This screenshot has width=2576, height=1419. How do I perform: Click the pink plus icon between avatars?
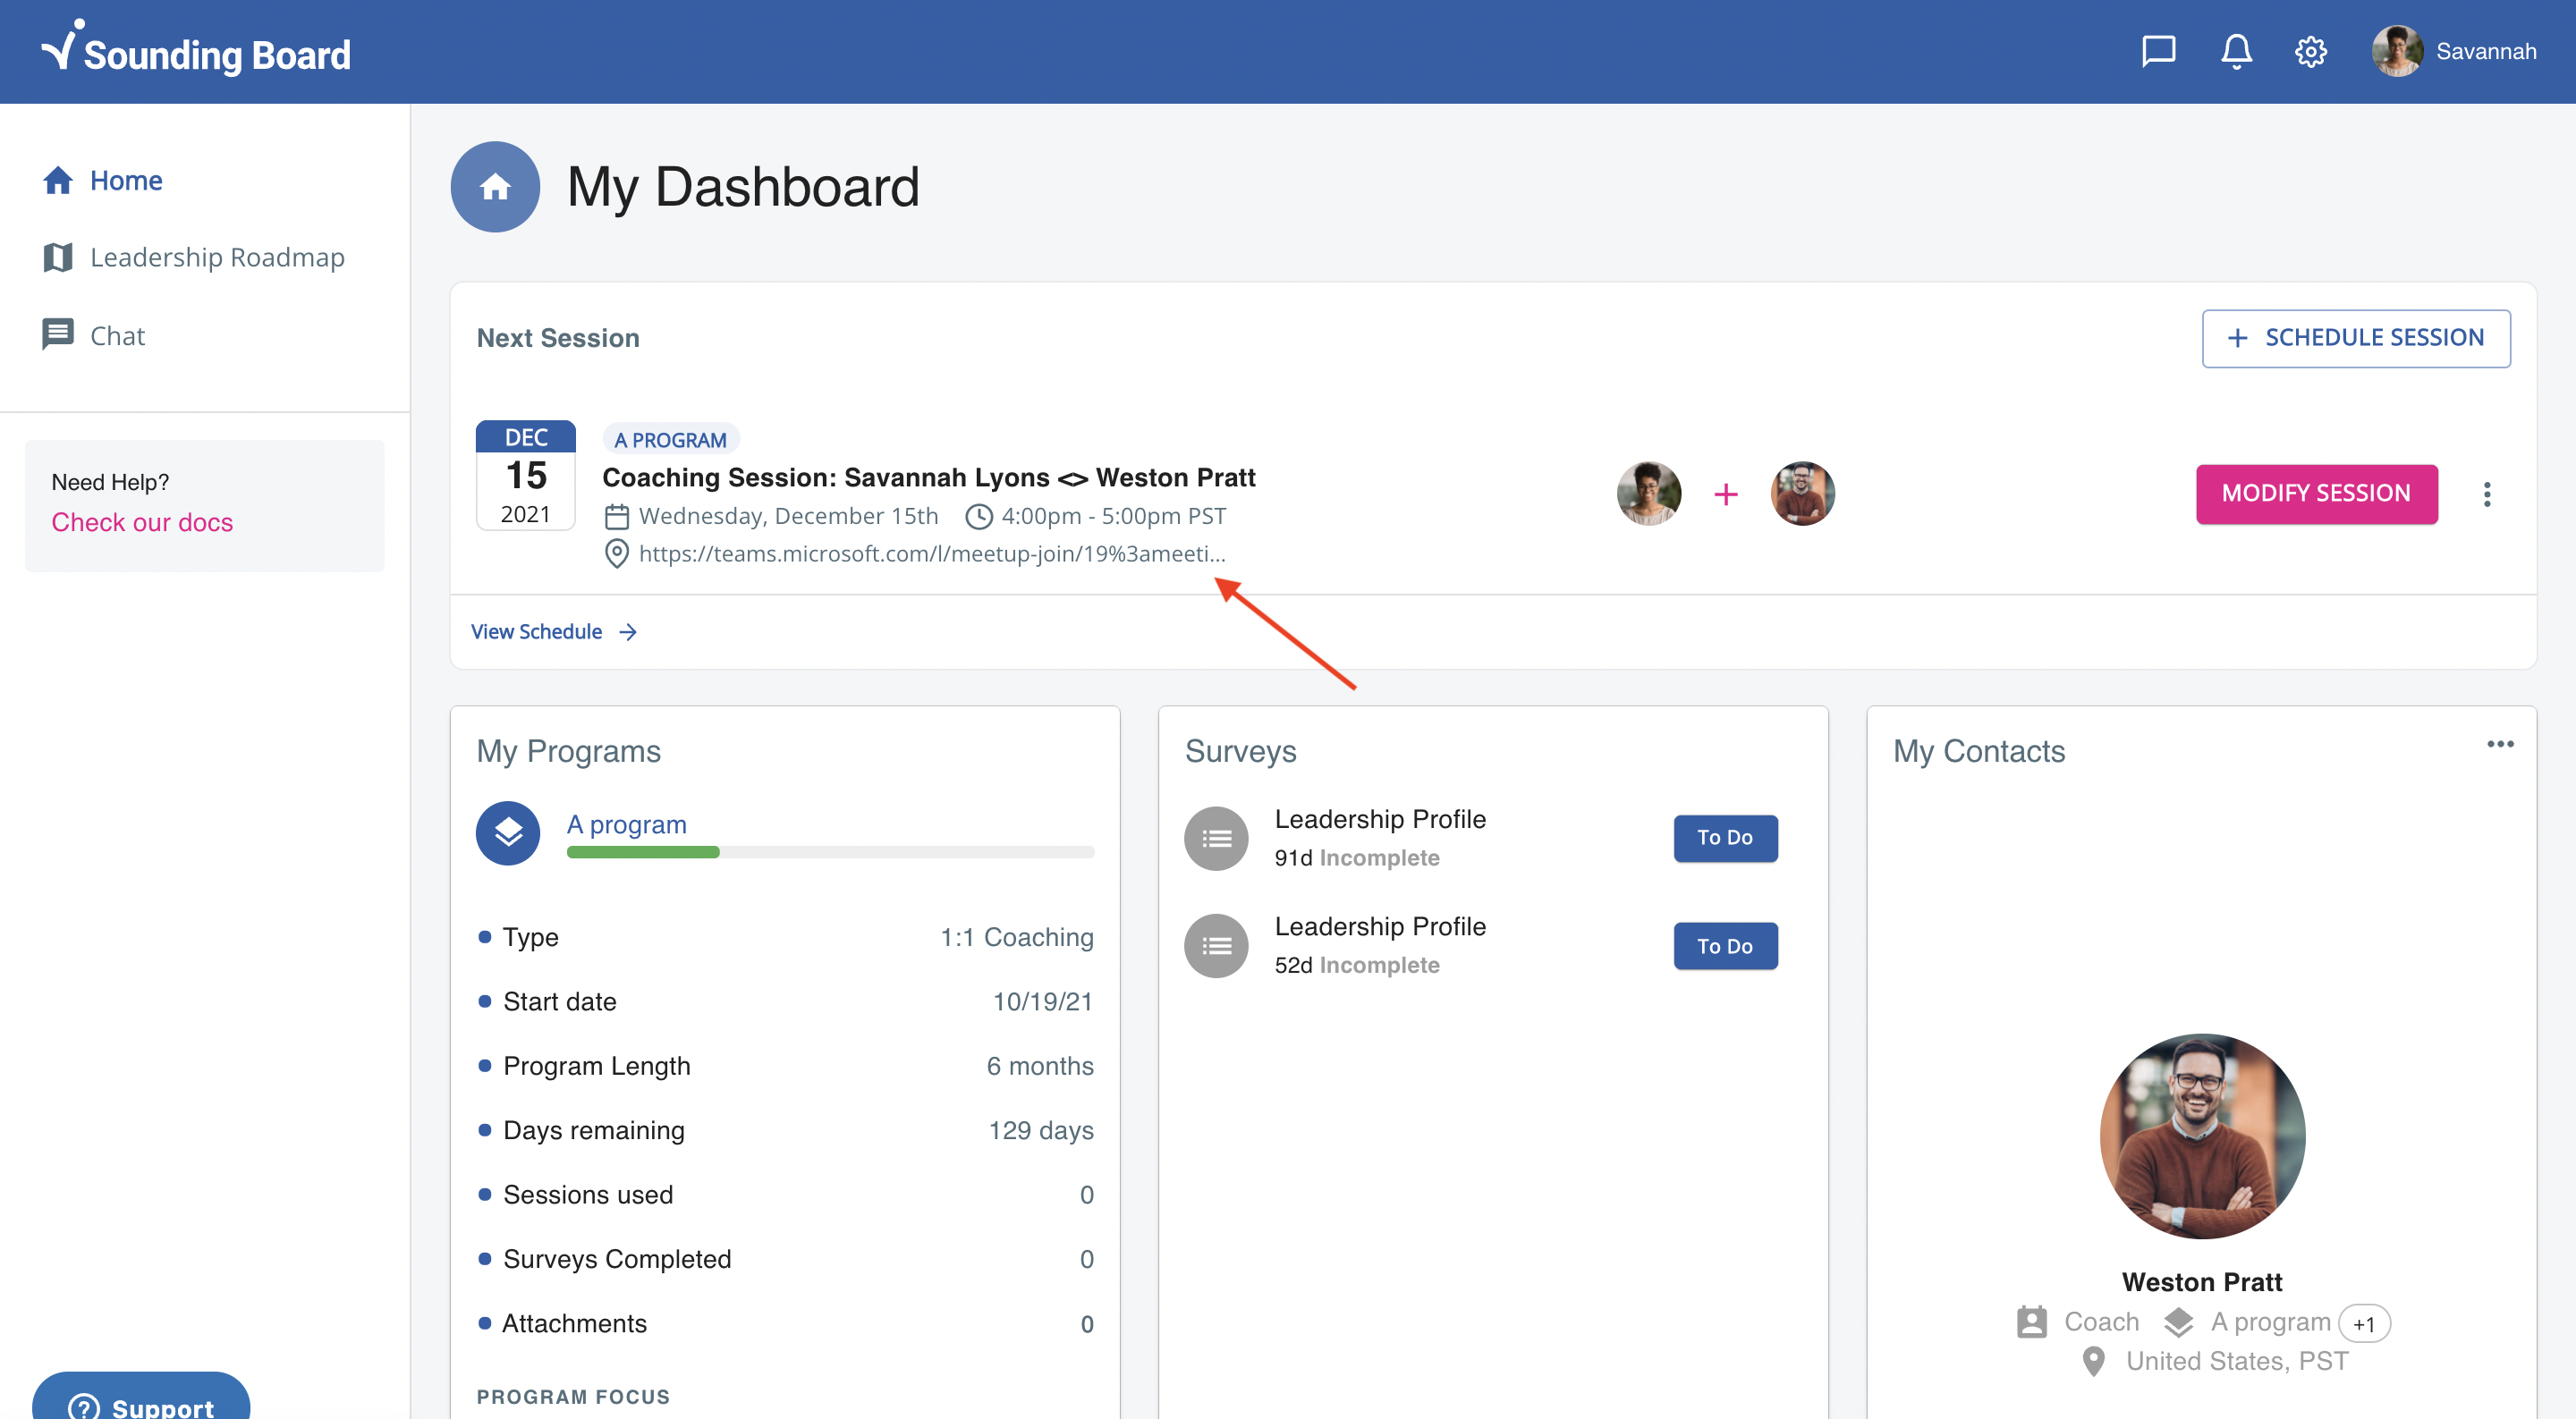pyautogui.click(x=1725, y=494)
